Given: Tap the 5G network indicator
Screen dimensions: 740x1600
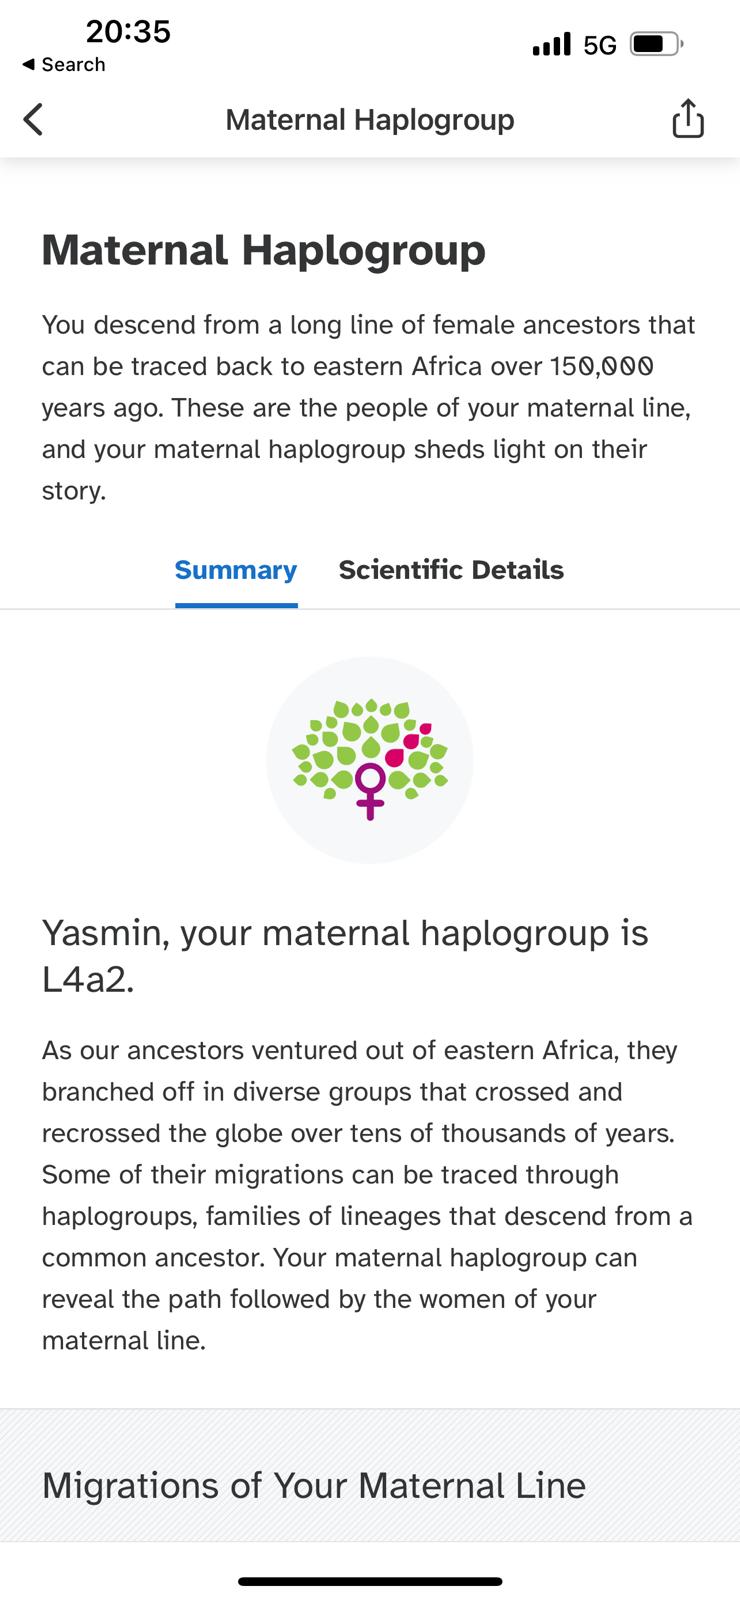Looking at the screenshot, I should (600, 45).
